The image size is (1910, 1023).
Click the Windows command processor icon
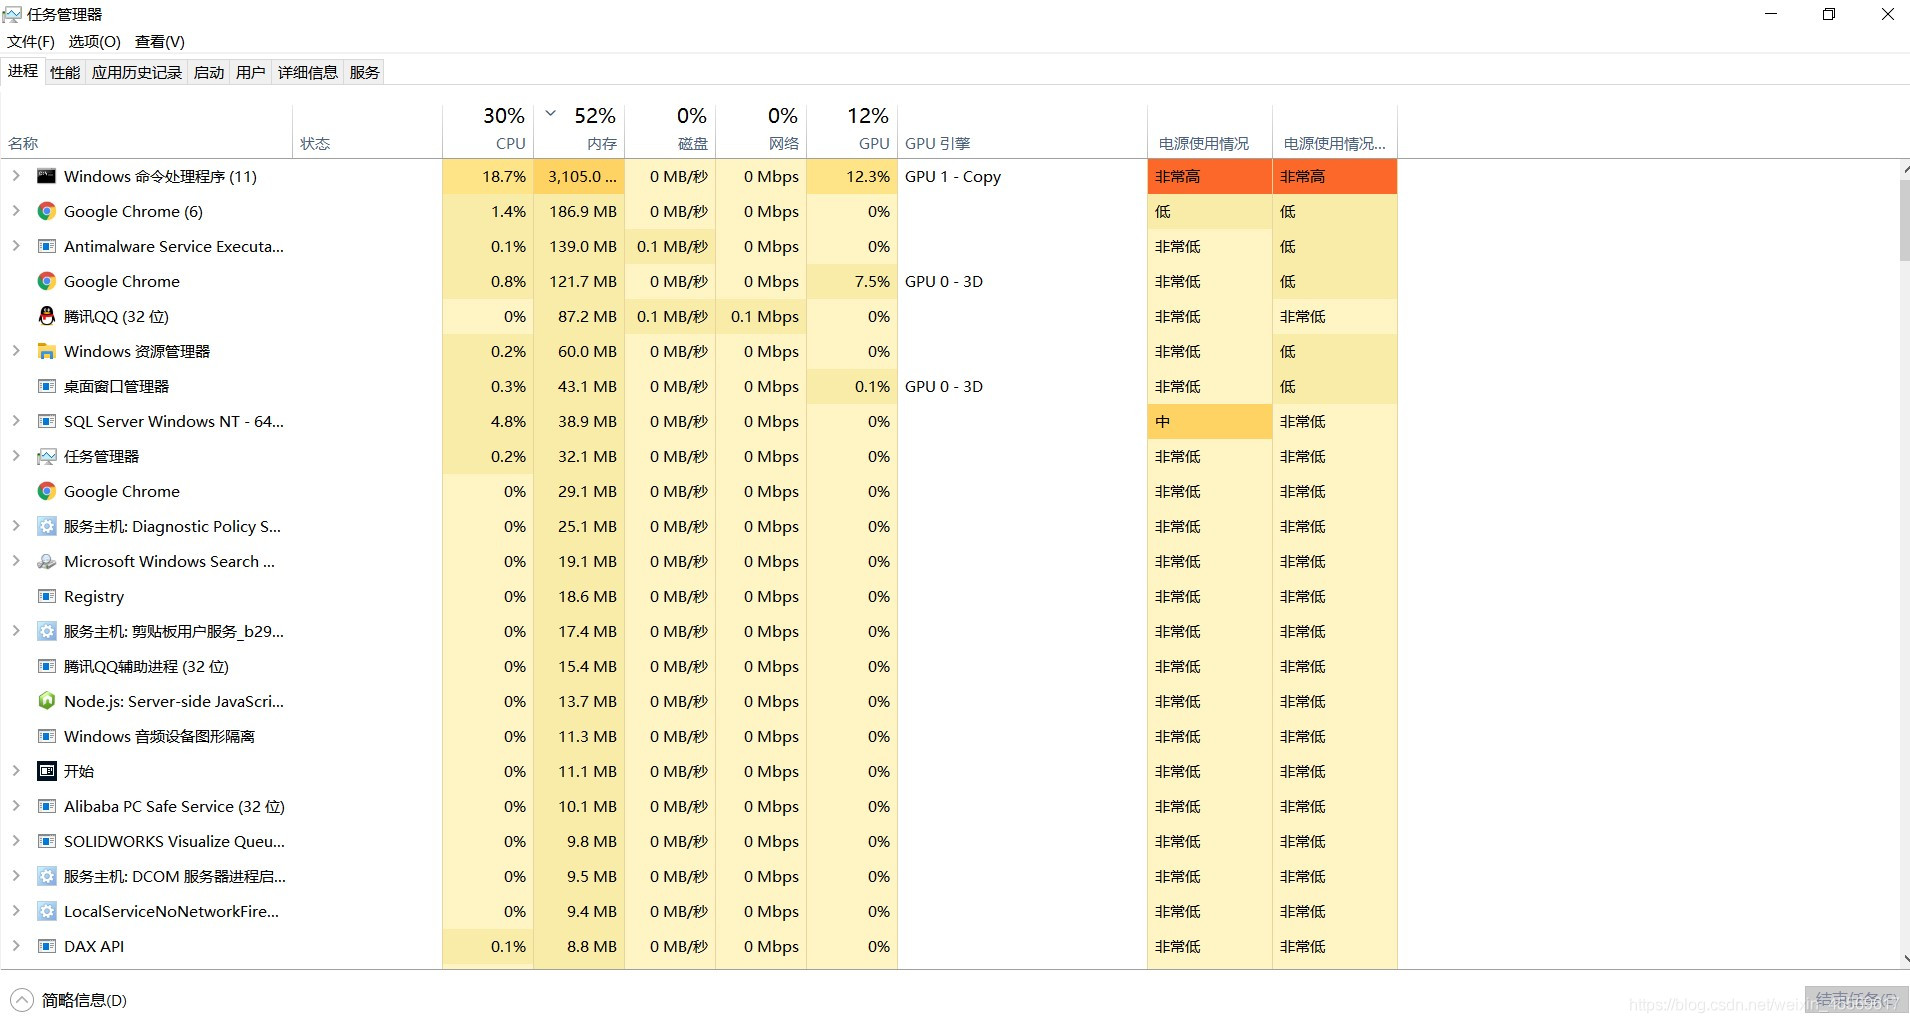[46, 176]
